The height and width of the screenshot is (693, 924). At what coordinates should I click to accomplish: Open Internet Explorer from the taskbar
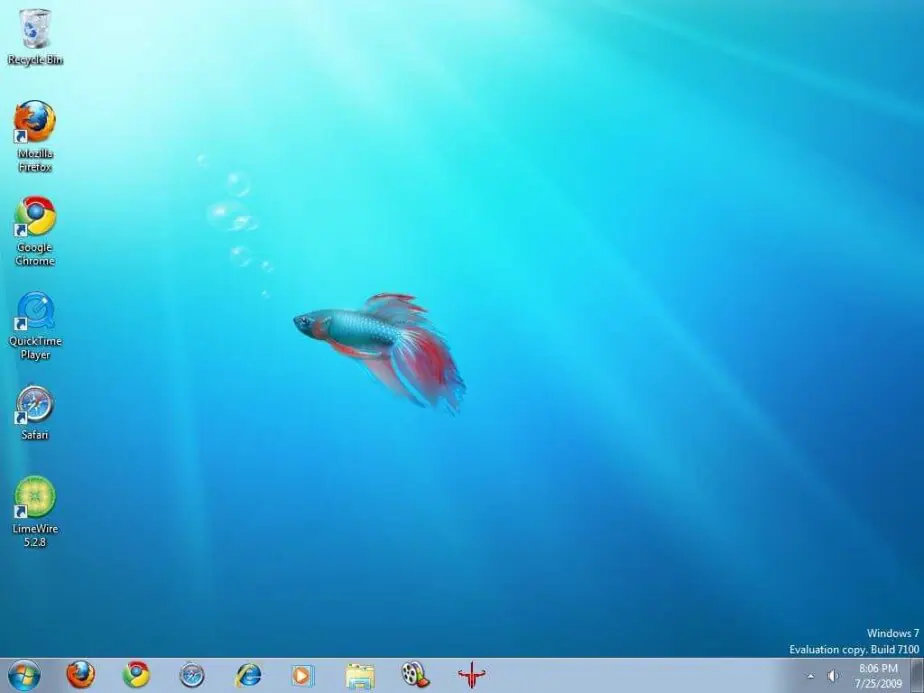tap(248, 675)
